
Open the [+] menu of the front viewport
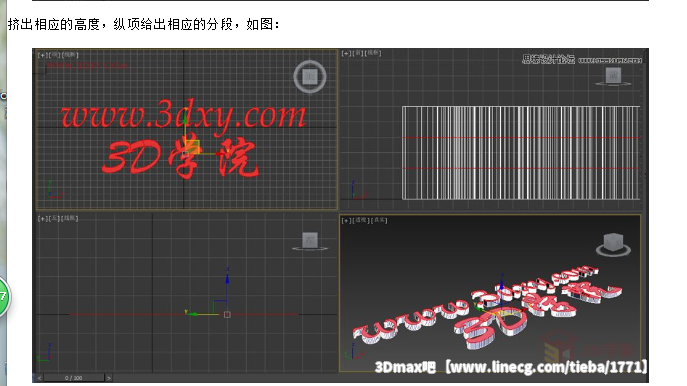(x=346, y=53)
